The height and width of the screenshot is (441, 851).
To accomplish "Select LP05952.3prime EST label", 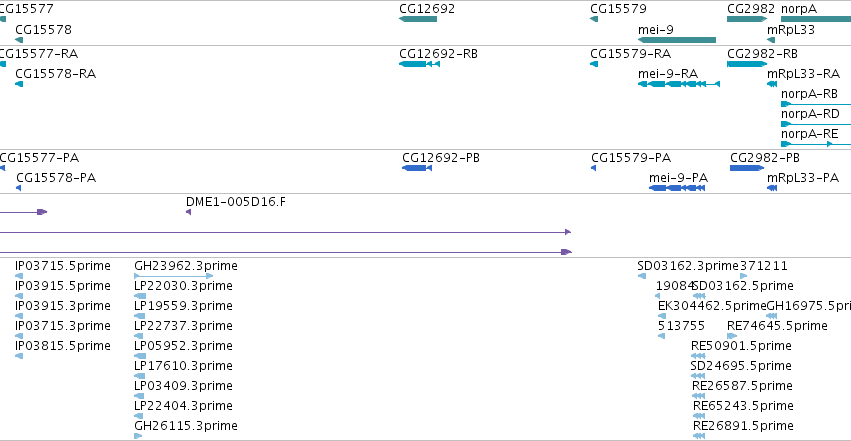I will click(183, 346).
